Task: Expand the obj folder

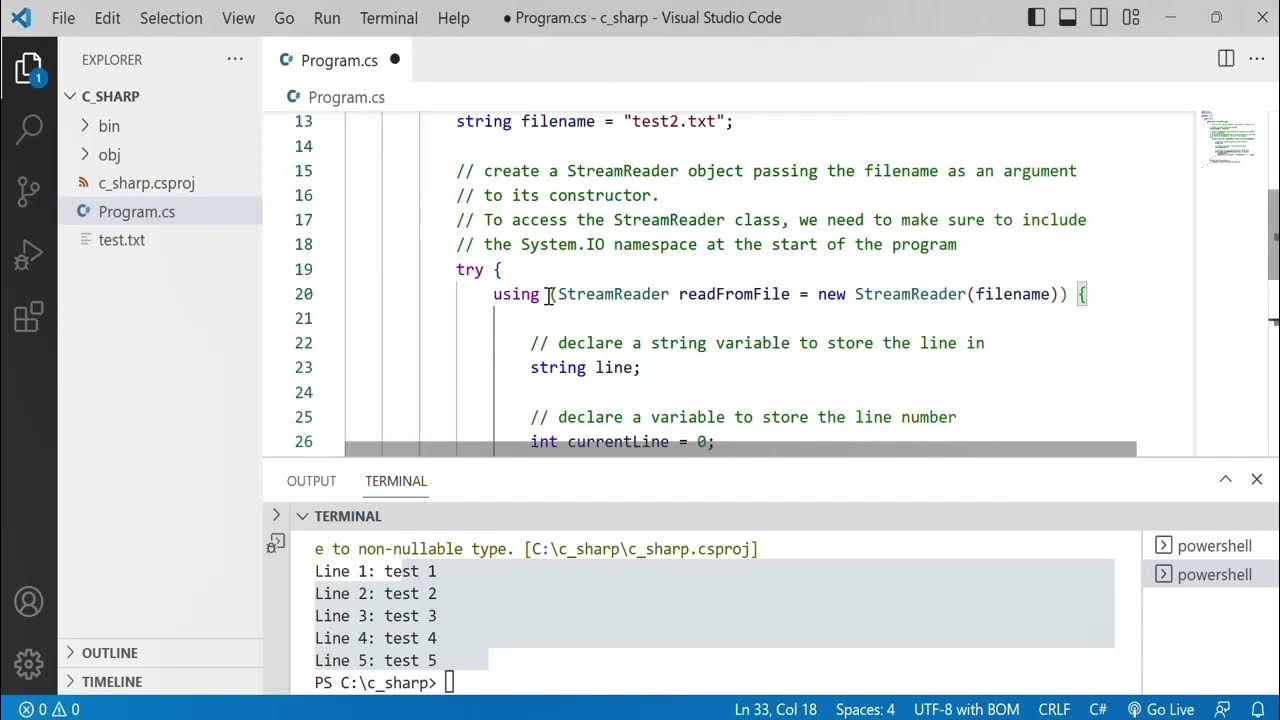Action: pyautogui.click(x=160, y=155)
